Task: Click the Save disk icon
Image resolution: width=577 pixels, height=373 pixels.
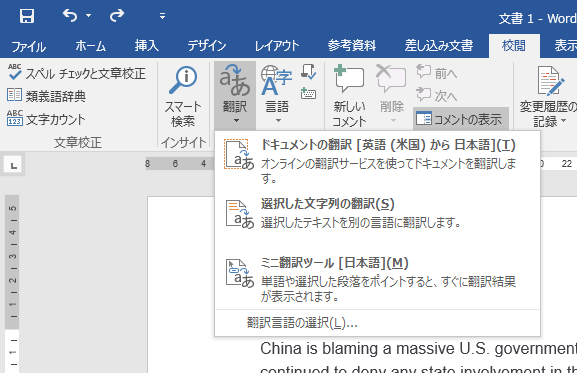Action: coord(27,16)
